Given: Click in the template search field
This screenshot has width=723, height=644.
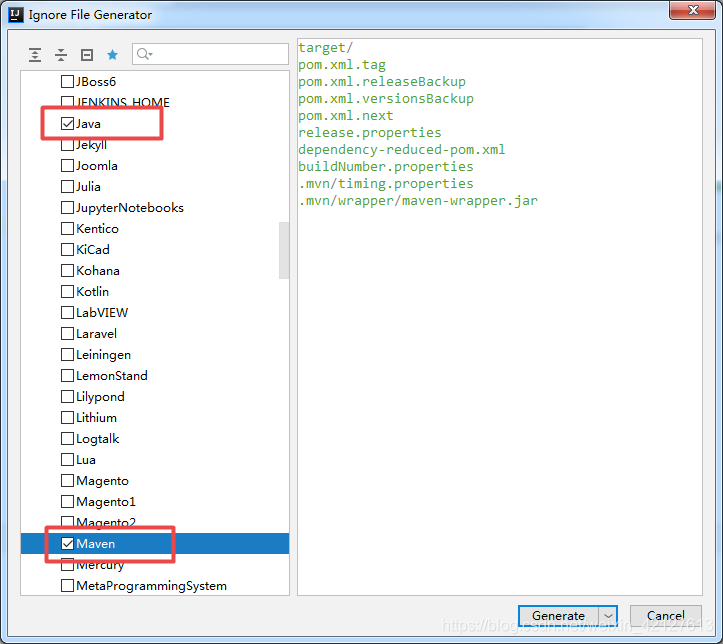Looking at the screenshot, I should coord(210,54).
